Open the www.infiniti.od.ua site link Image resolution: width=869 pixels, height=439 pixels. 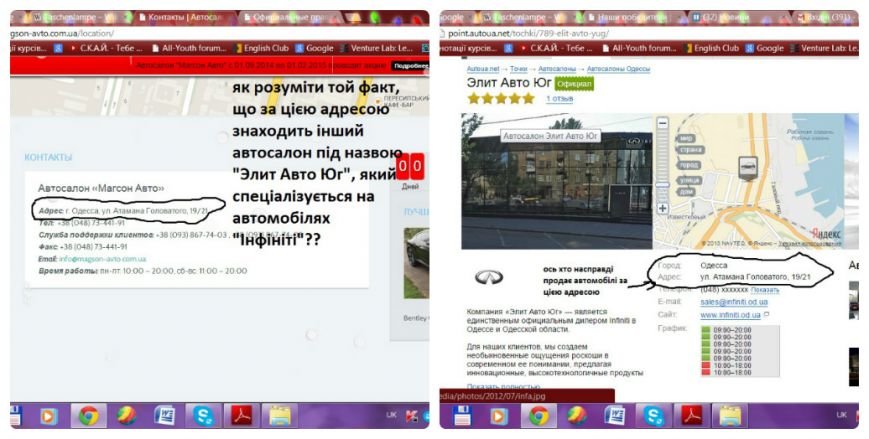tap(730, 315)
